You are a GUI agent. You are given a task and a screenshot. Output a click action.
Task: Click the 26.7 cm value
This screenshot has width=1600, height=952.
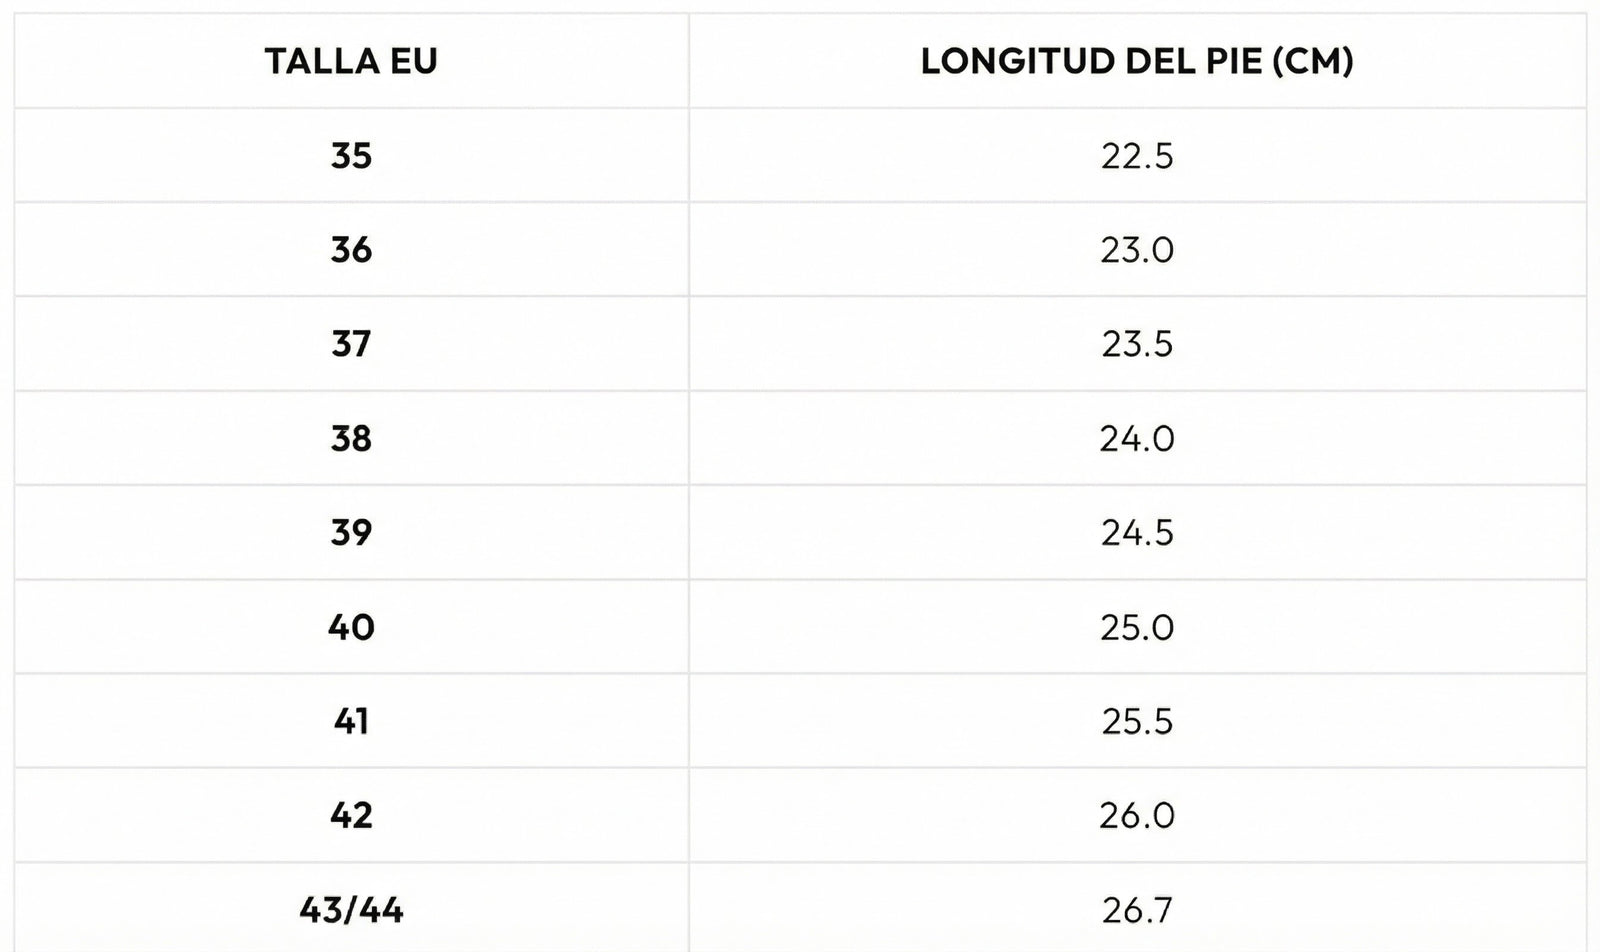point(1137,910)
